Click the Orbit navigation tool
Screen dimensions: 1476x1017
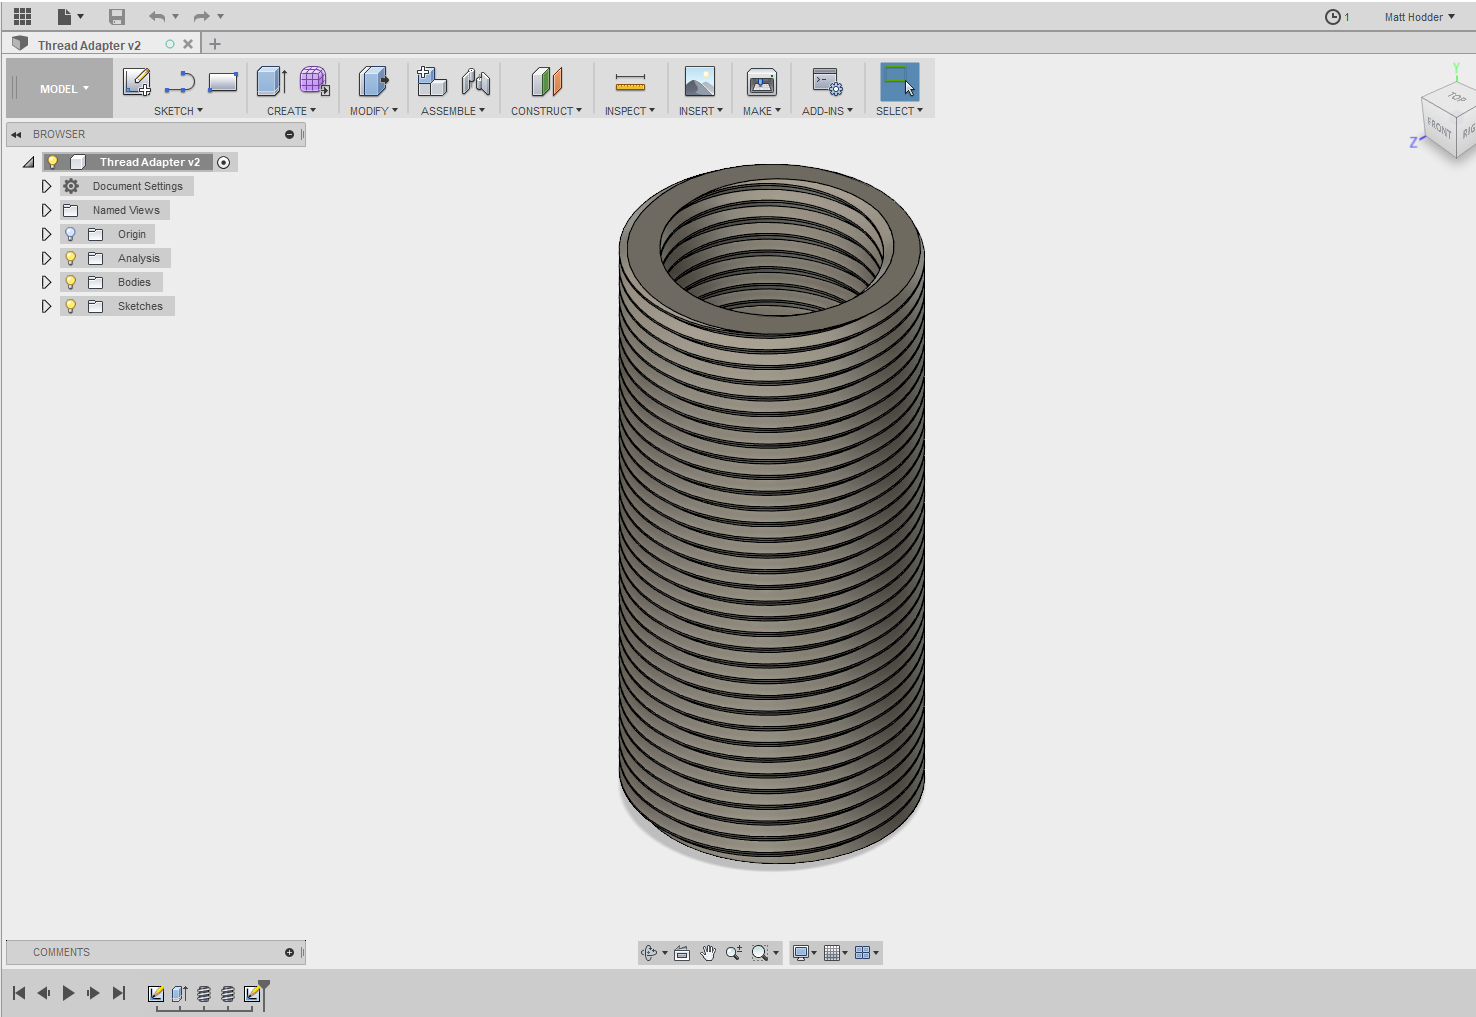(649, 953)
